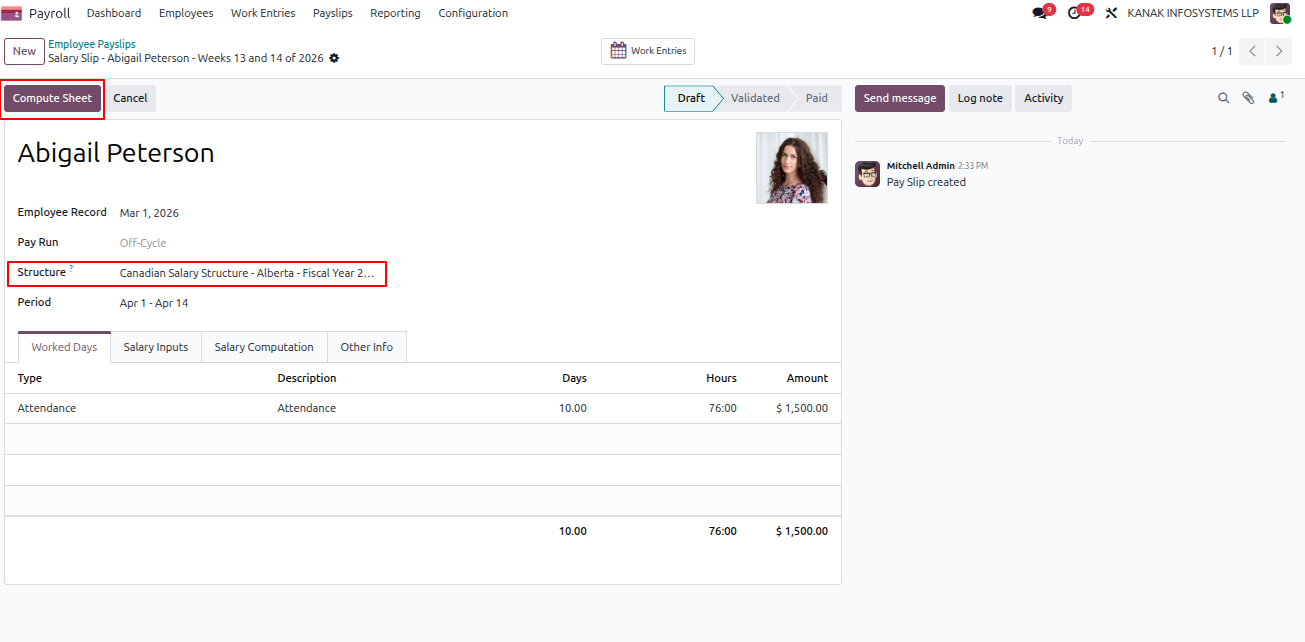Go to the next record arrow
Image resolution: width=1305 pixels, height=642 pixels.
tap(1279, 51)
